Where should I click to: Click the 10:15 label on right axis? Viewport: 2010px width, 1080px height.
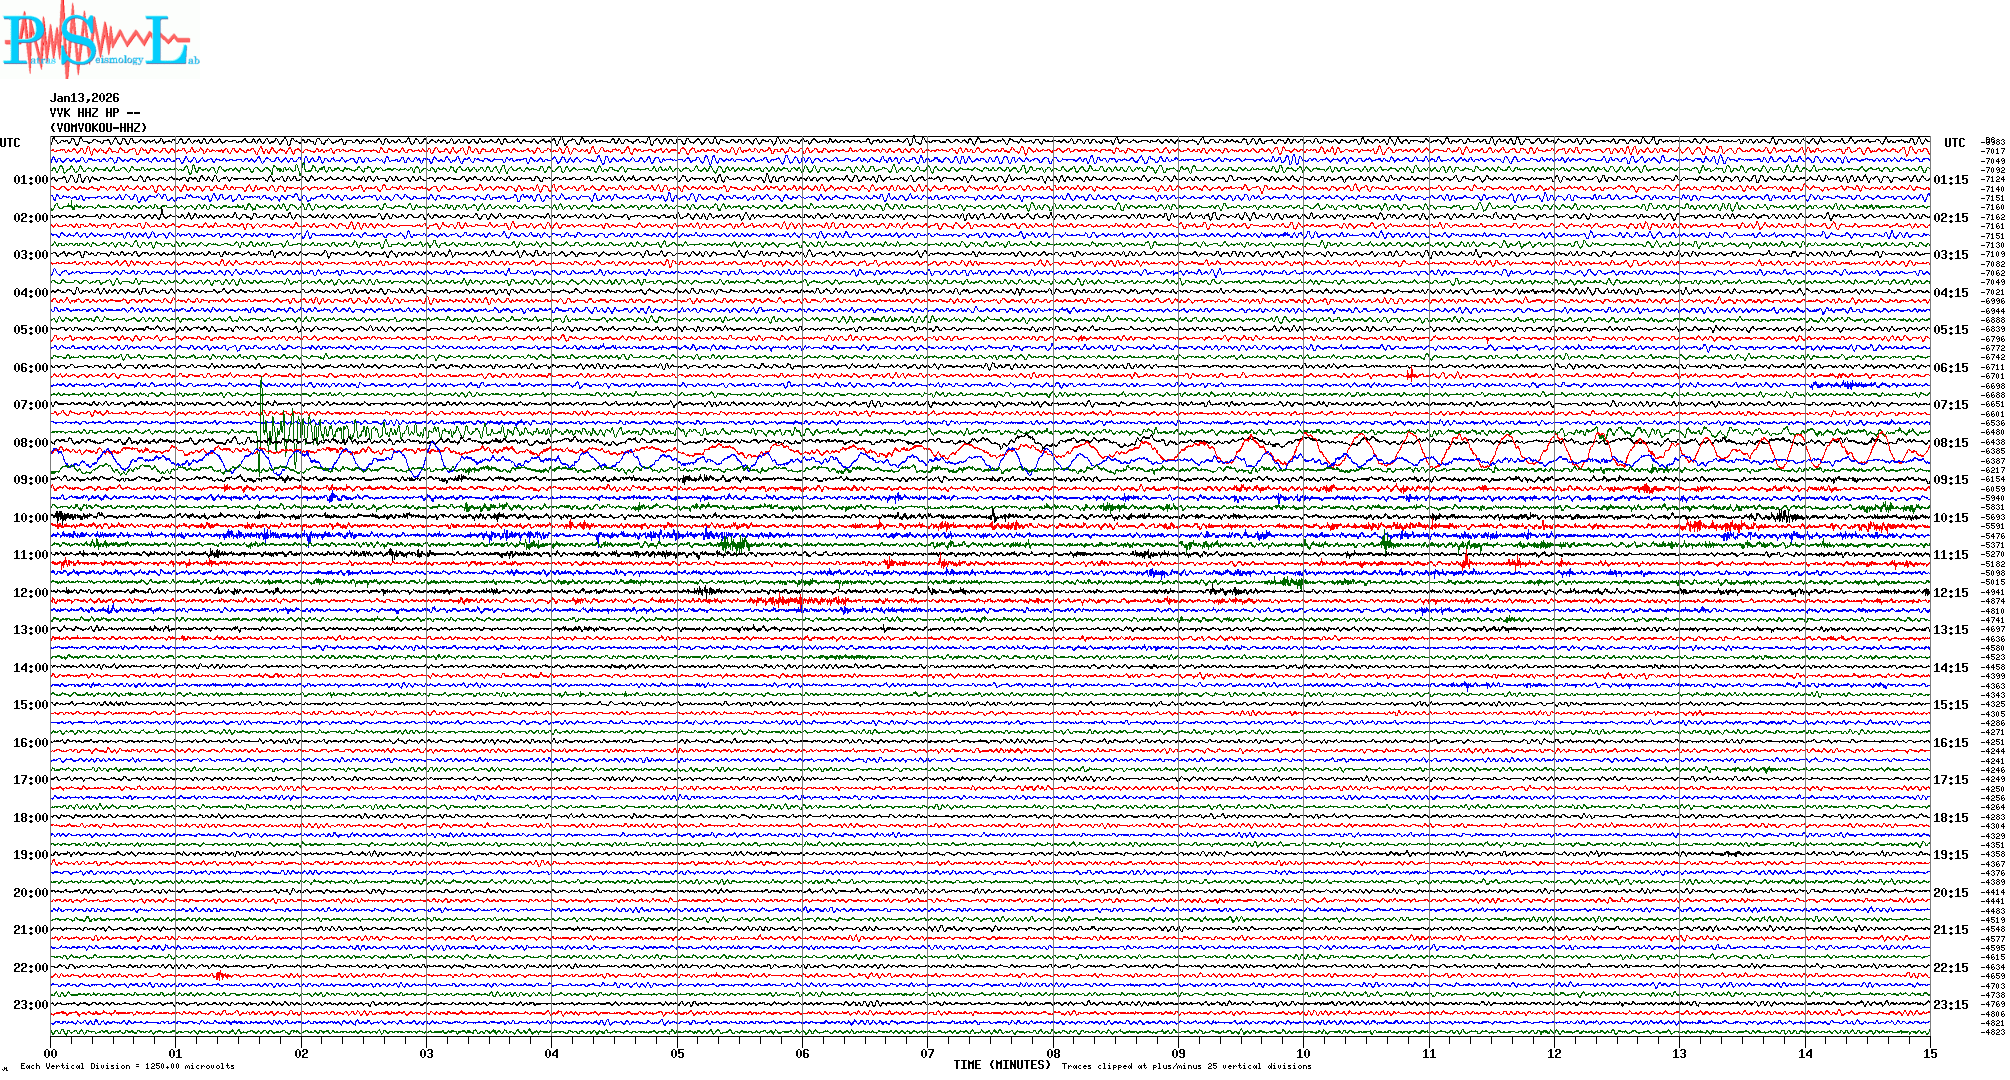[x=1950, y=518]
